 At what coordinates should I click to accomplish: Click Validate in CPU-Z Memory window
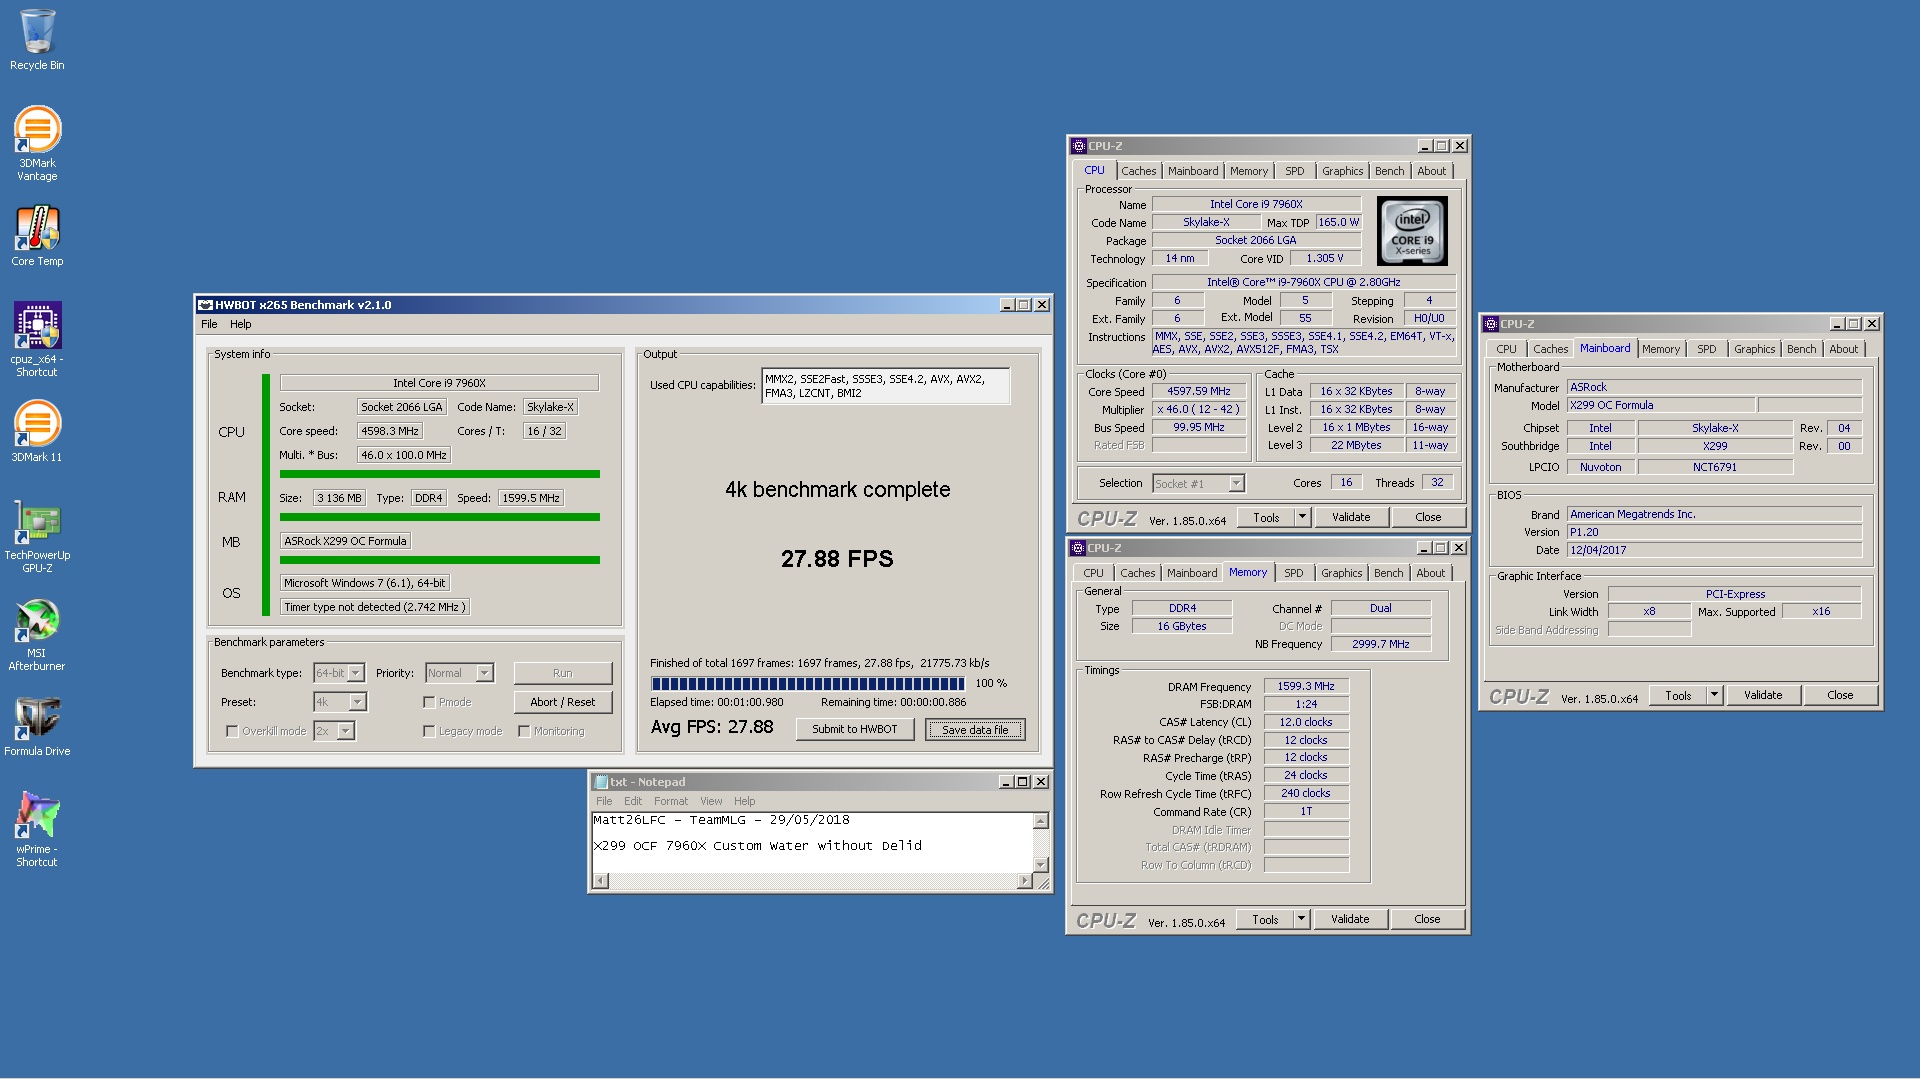pyautogui.click(x=1349, y=919)
